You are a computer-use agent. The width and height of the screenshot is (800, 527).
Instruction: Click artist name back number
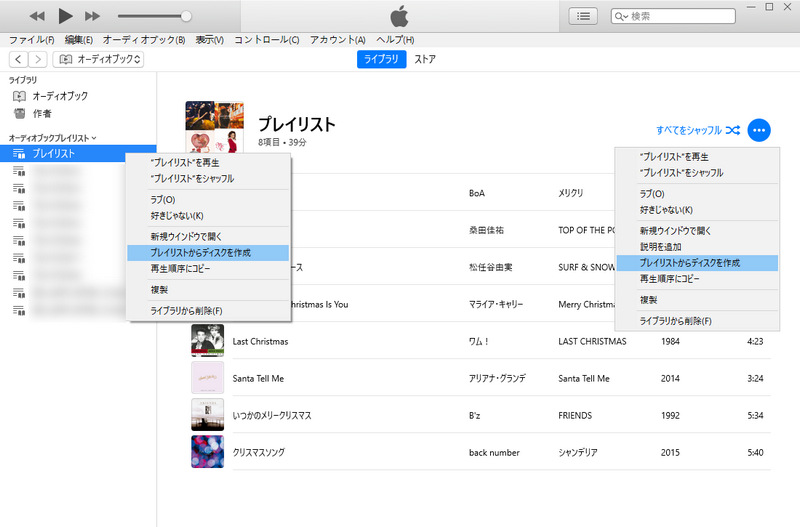(x=494, y=453)
